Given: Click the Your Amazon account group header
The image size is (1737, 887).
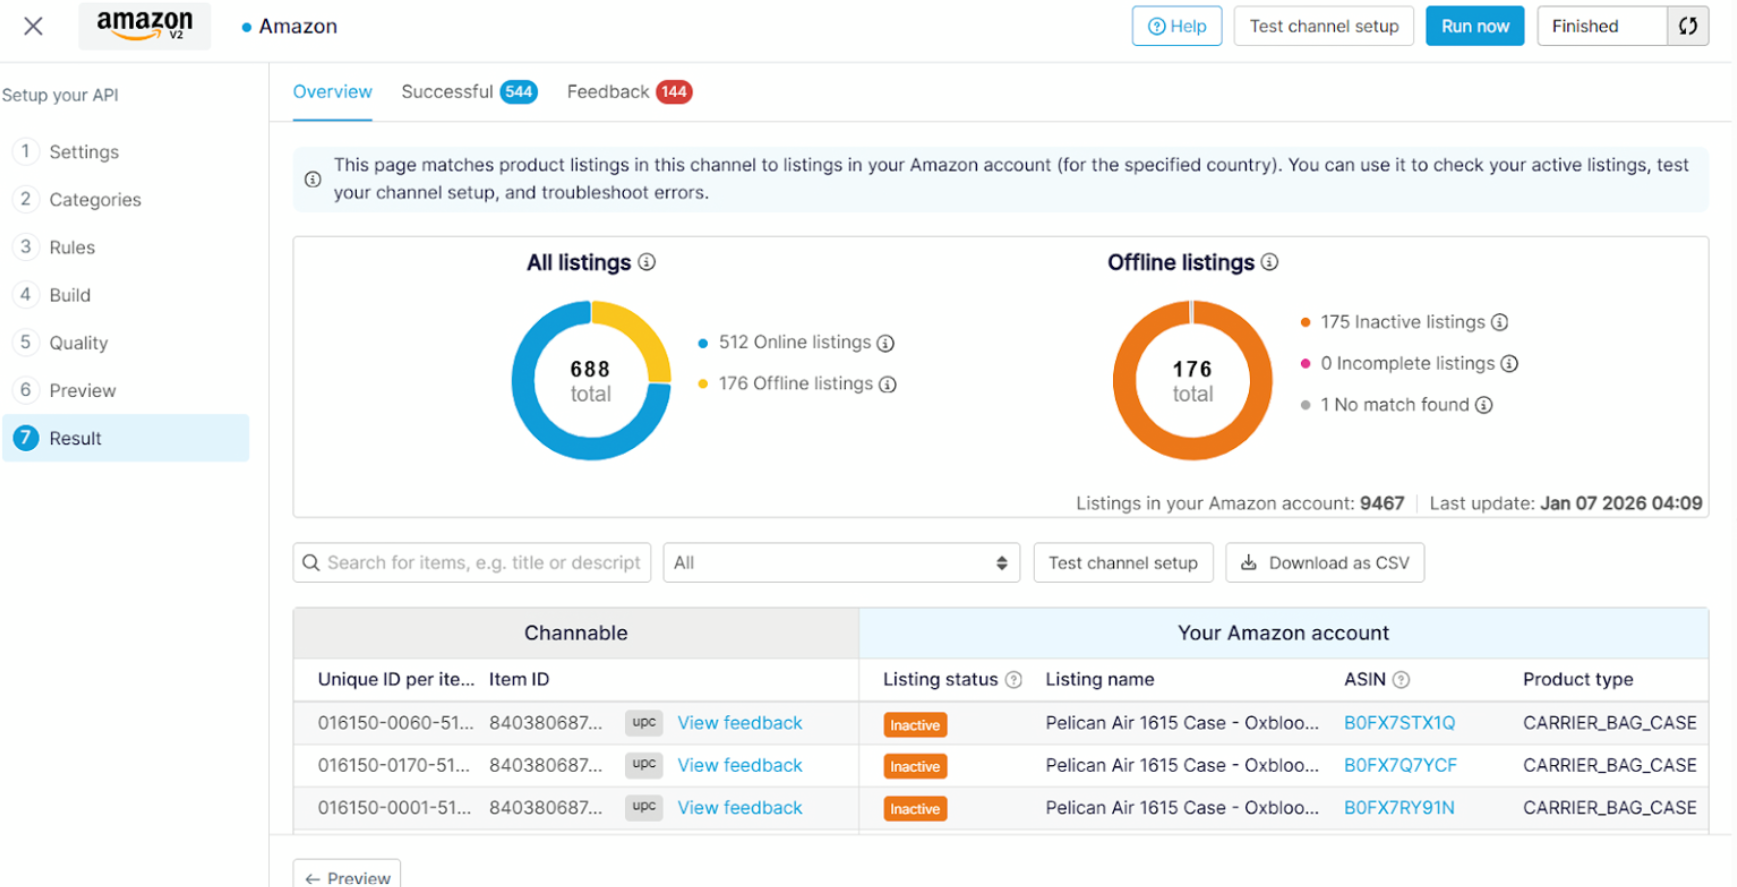Looking at the screenshot, I should 1283,633.
